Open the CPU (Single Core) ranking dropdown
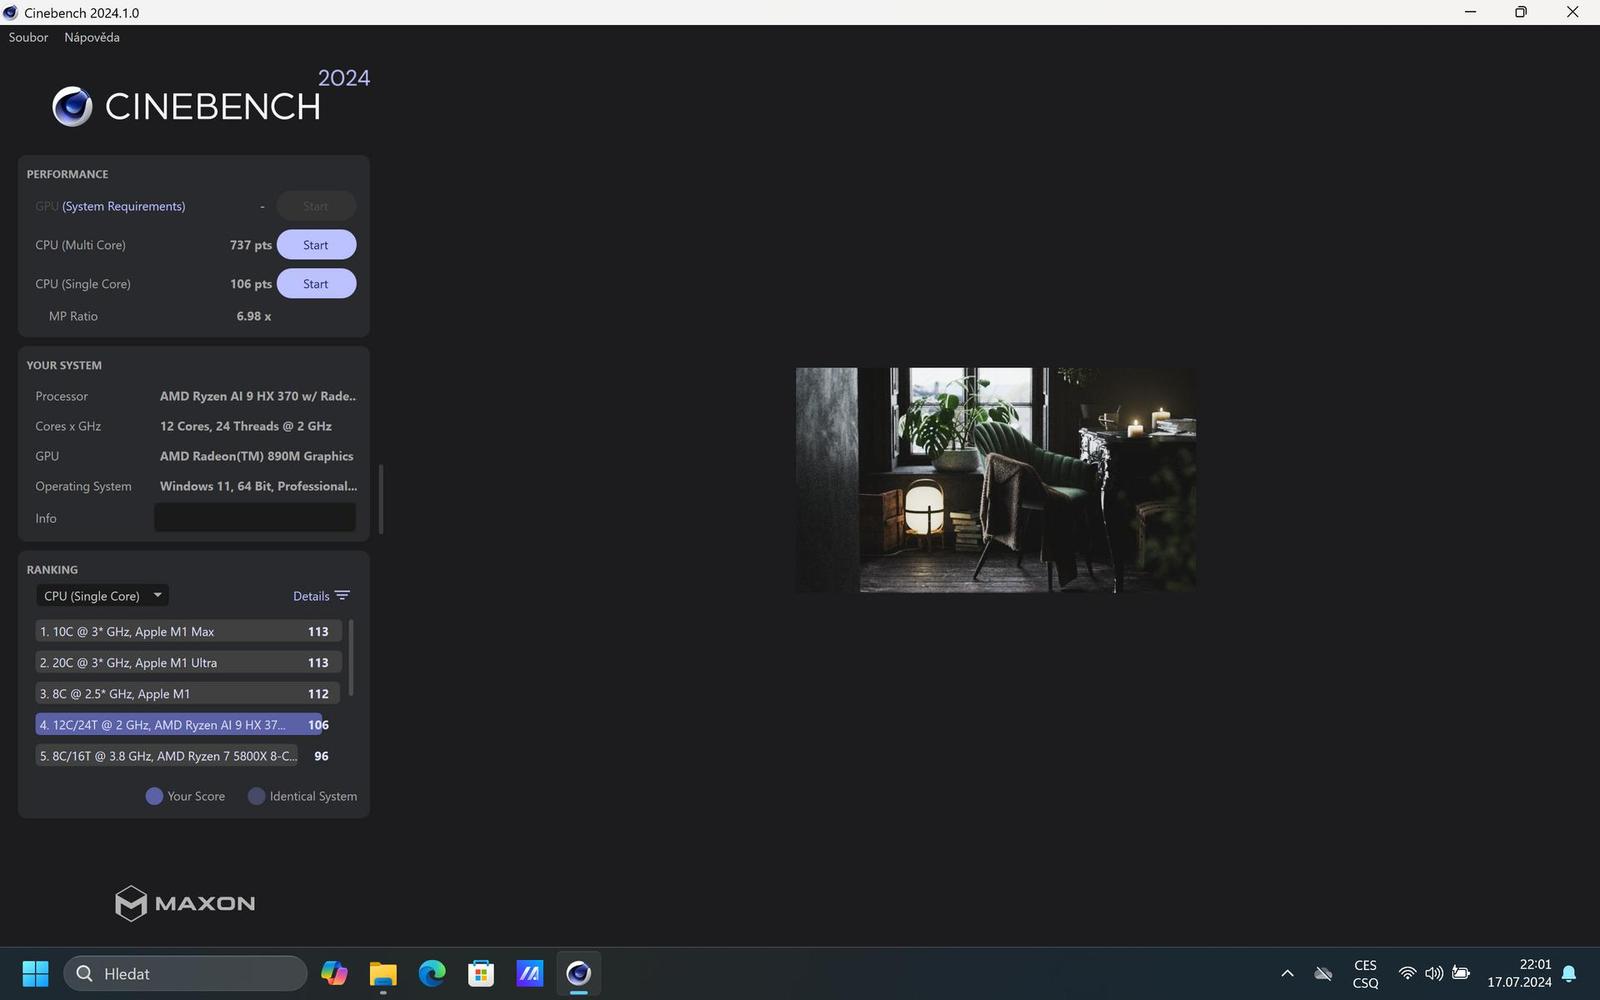Screen dimensions: 1600x1000 pyautogui.click(x=102, y=596)
